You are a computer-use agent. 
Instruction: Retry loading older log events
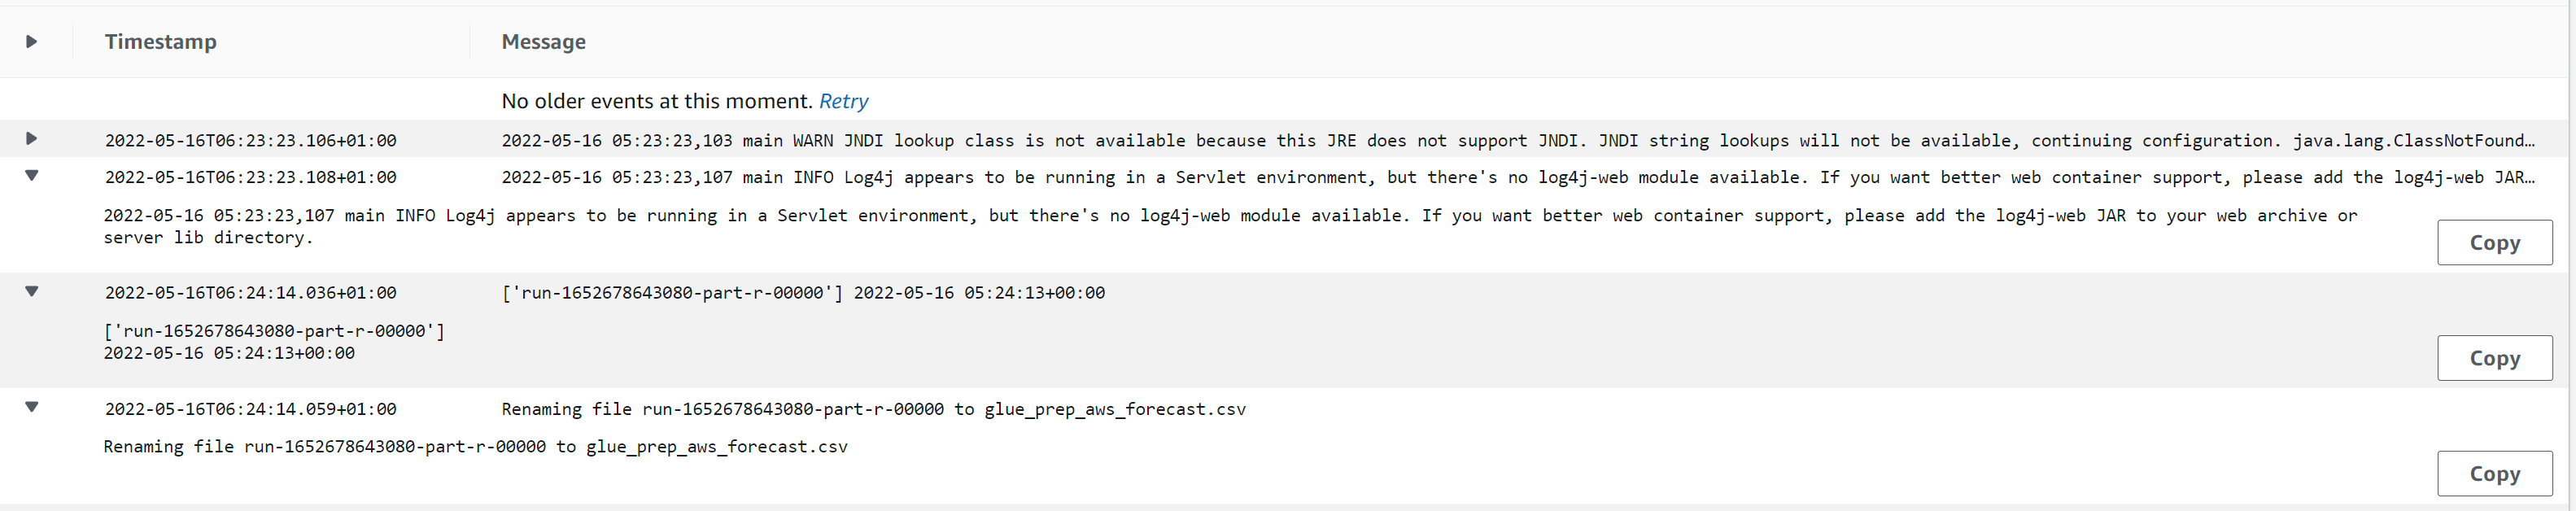pyautogui.click(x=843, y=101)
